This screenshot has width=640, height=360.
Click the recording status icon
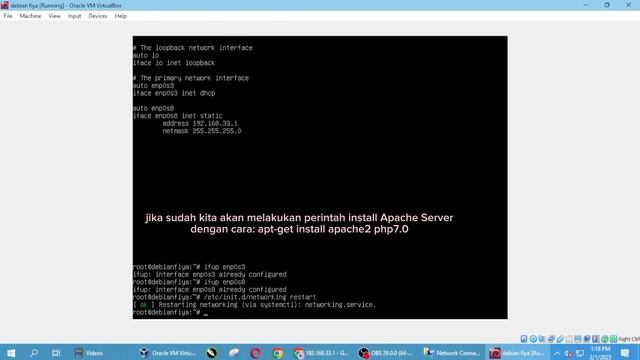[587, 339]
